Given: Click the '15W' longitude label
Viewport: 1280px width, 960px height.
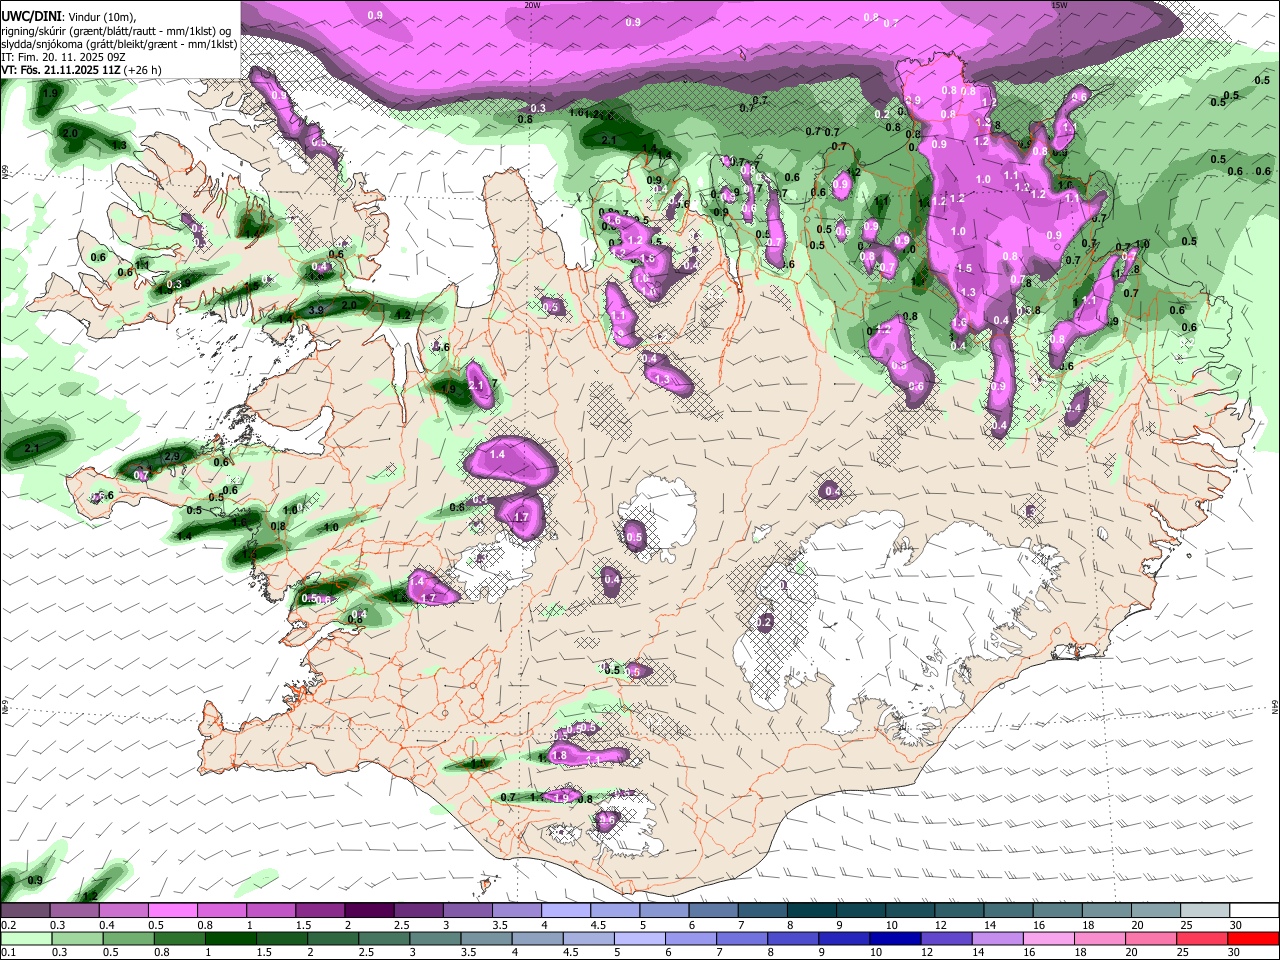Looking at the screenshot, I should 1059,5.
